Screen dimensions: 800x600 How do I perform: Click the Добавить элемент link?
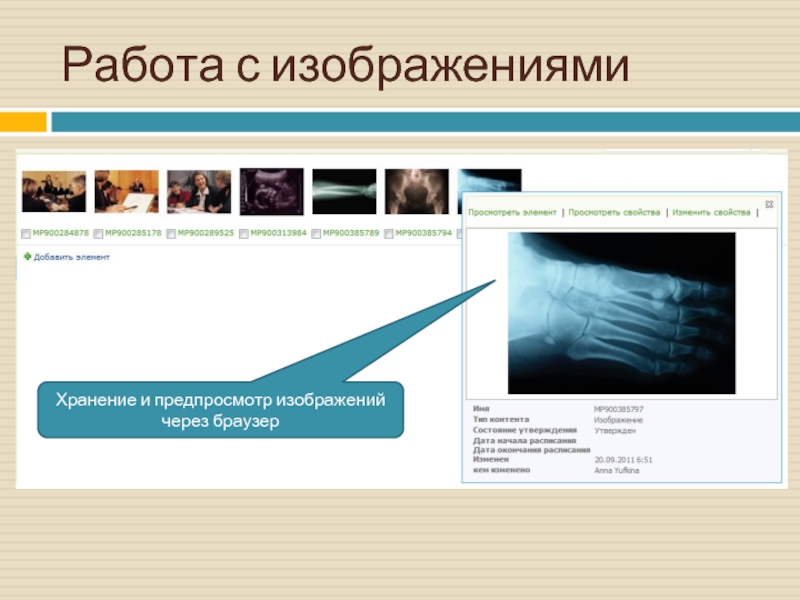pyautogui.click(x=71, y=257)
